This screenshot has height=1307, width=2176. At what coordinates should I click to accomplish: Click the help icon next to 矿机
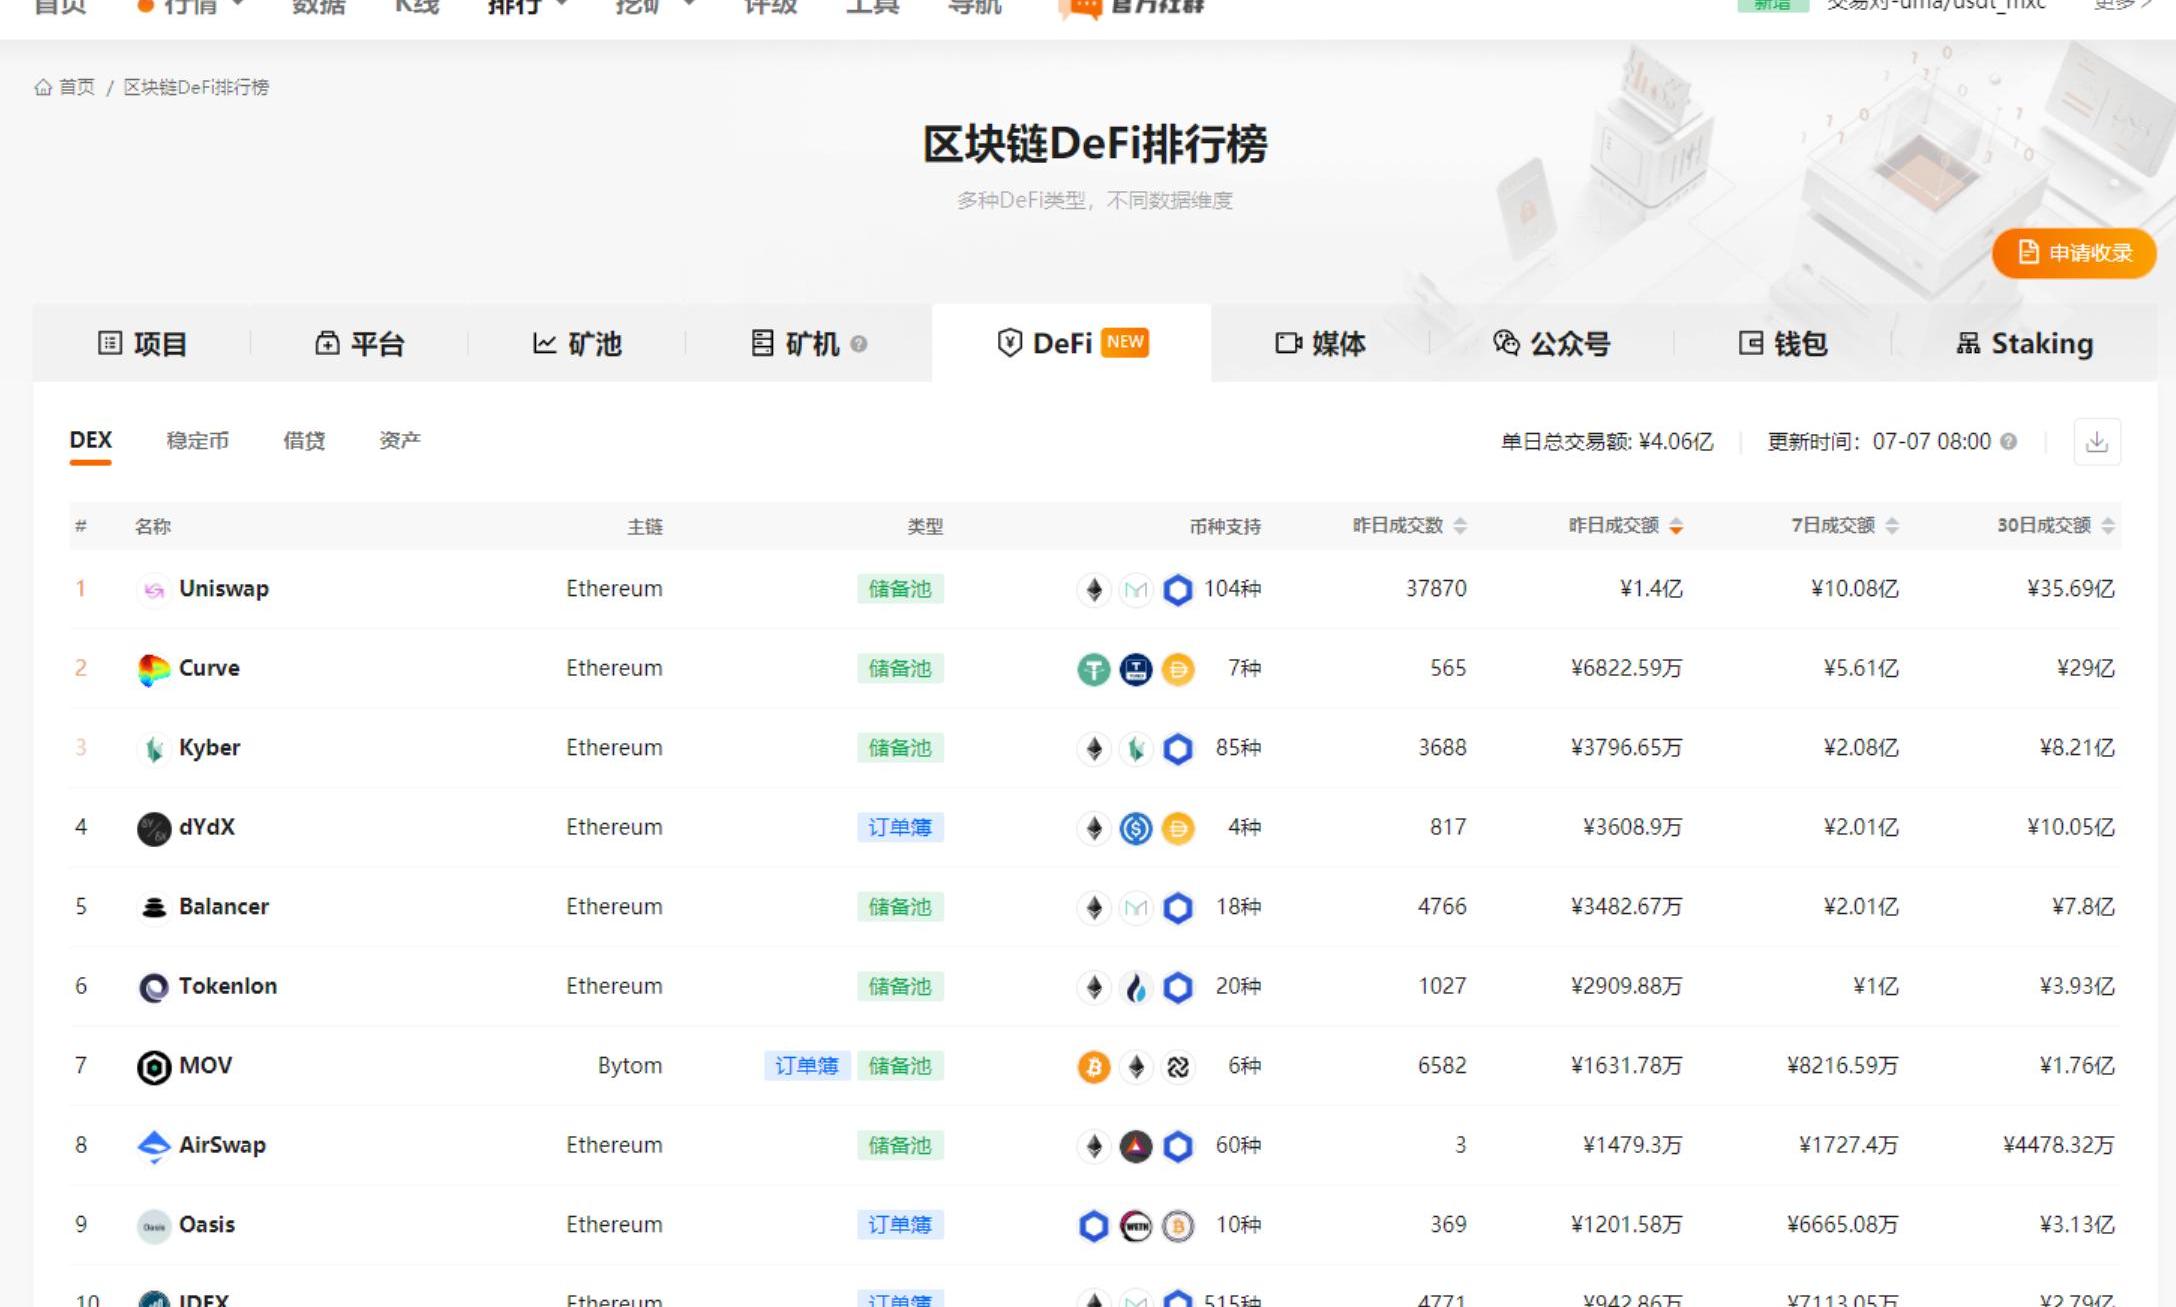(858, 344)
